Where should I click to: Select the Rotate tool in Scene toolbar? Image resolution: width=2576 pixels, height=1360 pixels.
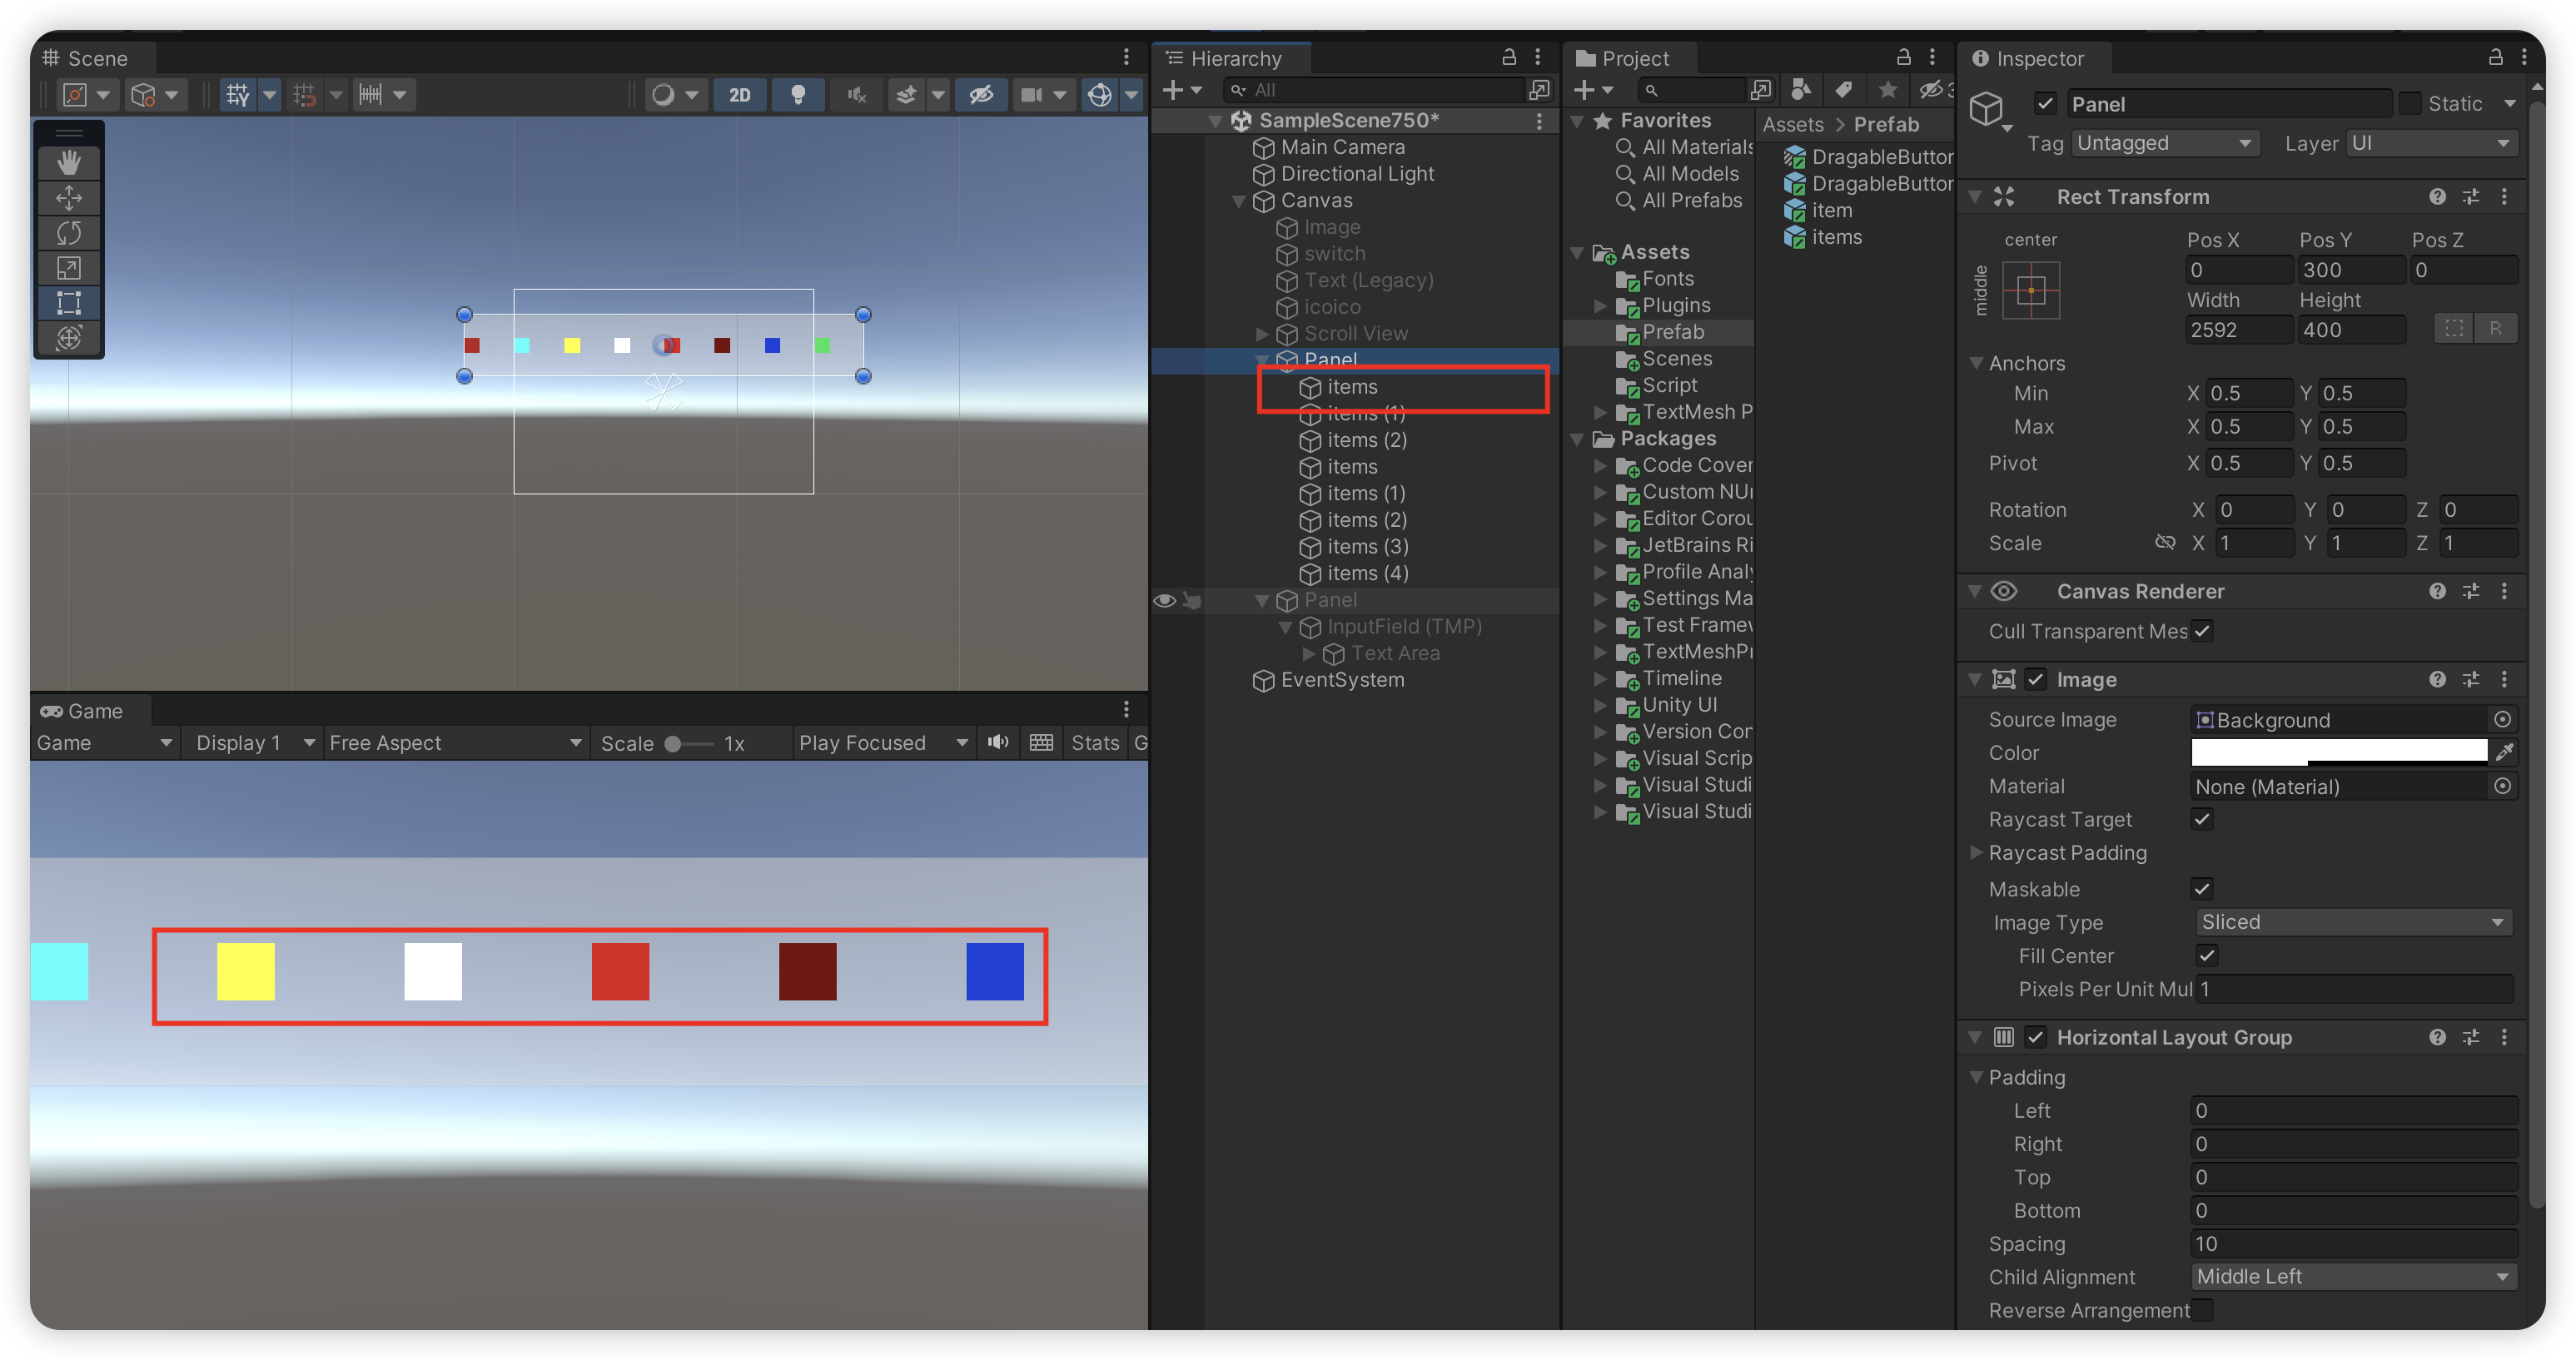point(68,232)
